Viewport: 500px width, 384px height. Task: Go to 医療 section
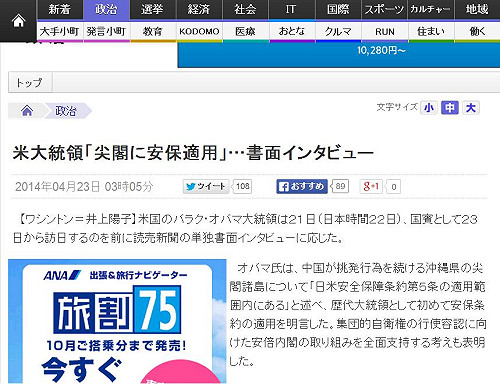coord(245,31)
